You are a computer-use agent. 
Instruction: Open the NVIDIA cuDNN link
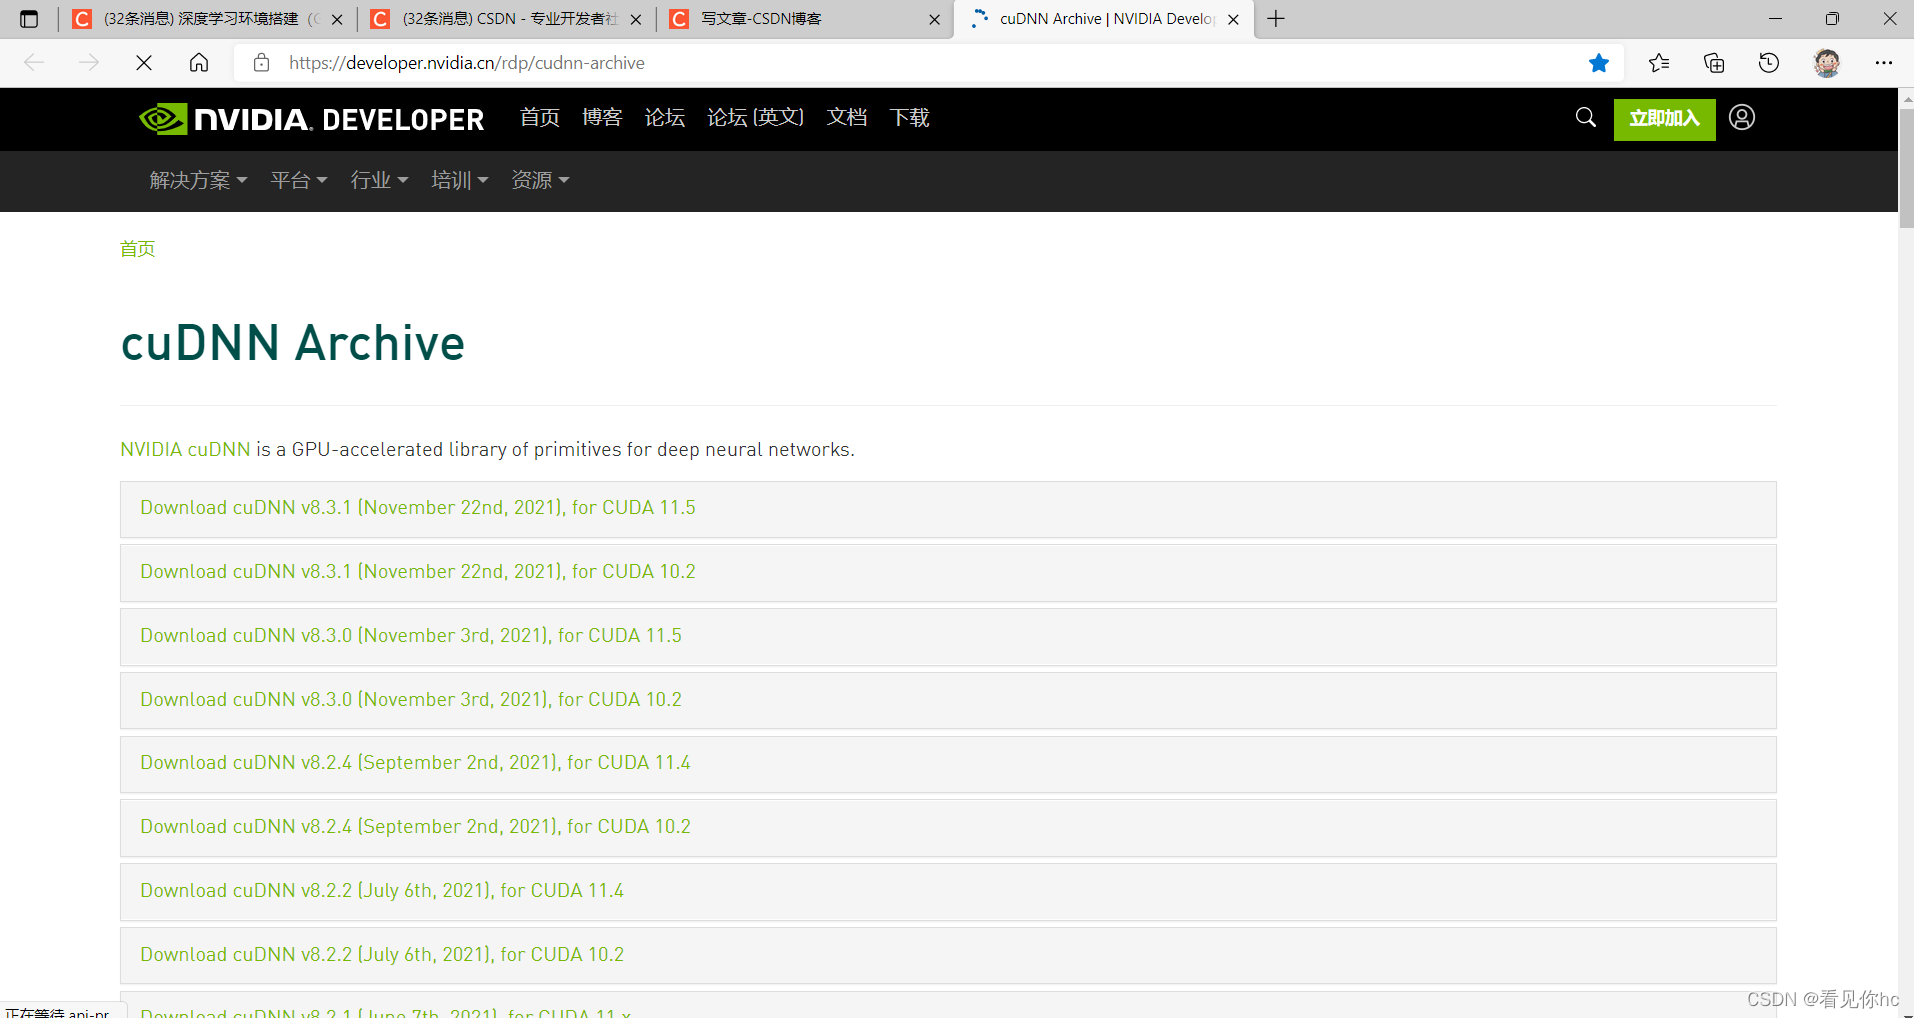[185, 449]
